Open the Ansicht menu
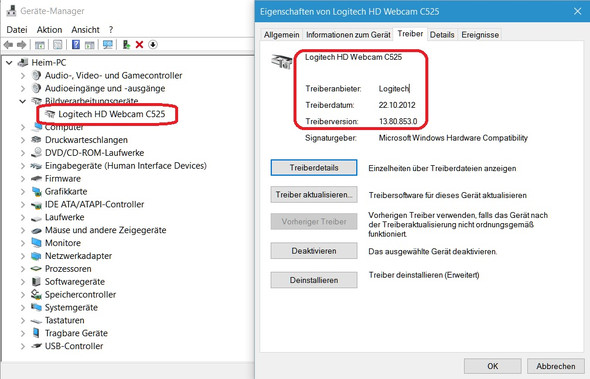 [x=85, y=30]
